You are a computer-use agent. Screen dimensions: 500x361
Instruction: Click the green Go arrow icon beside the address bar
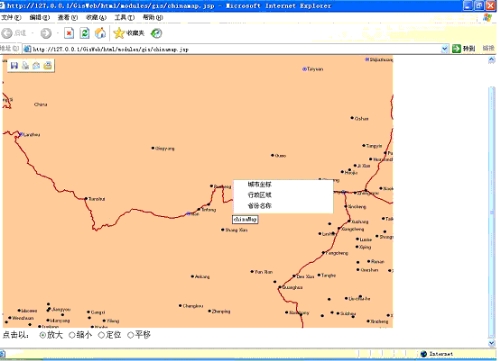[456, 49]
